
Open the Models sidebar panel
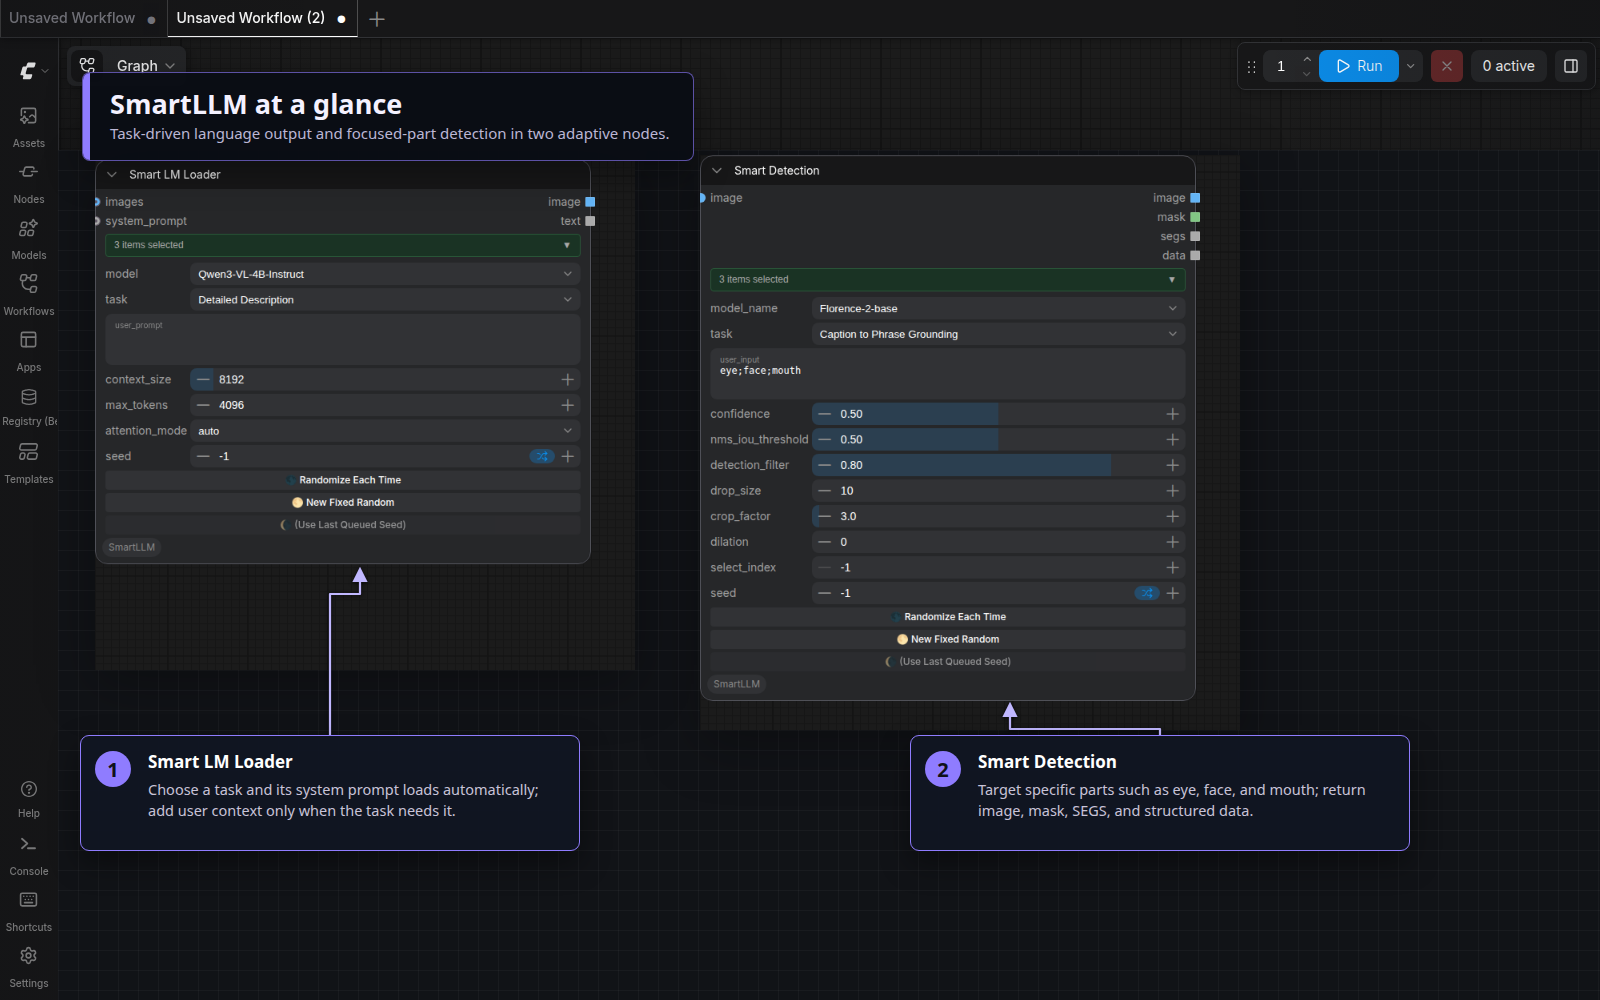[28, 240]
